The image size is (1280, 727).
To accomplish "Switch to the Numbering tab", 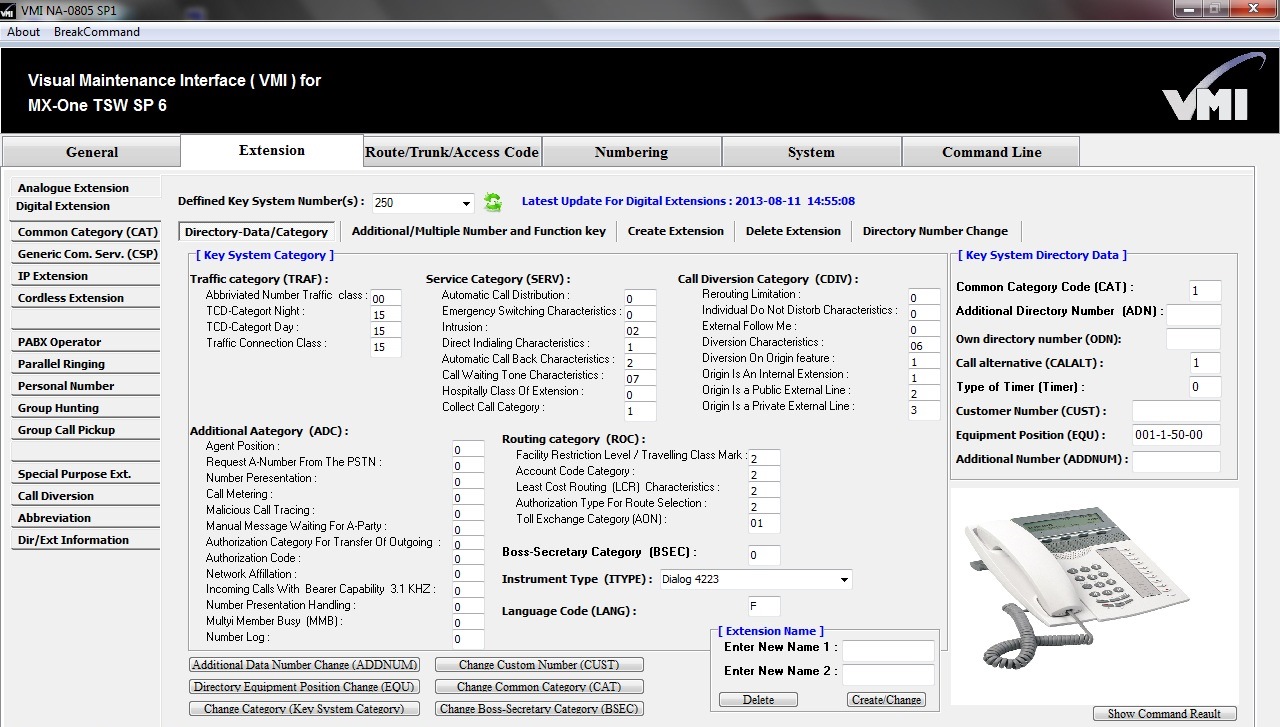I will (x=631, y=152).
